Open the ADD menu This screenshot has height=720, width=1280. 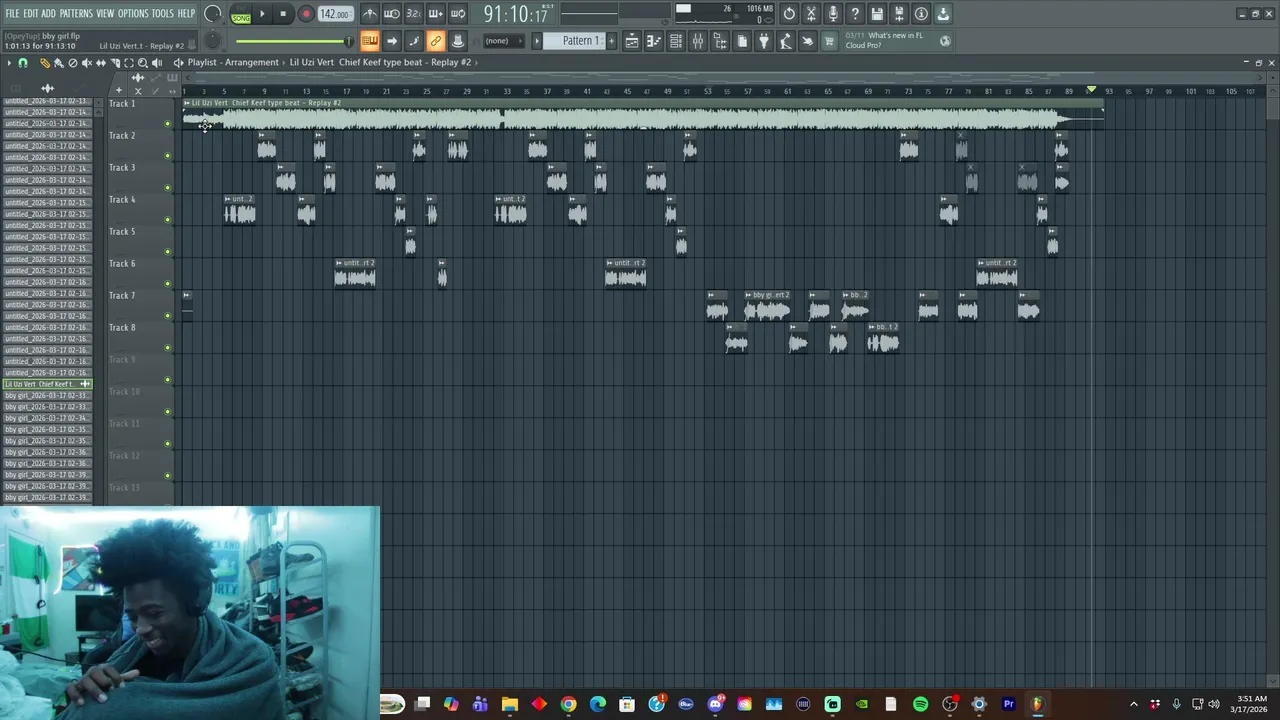(48, 13)
